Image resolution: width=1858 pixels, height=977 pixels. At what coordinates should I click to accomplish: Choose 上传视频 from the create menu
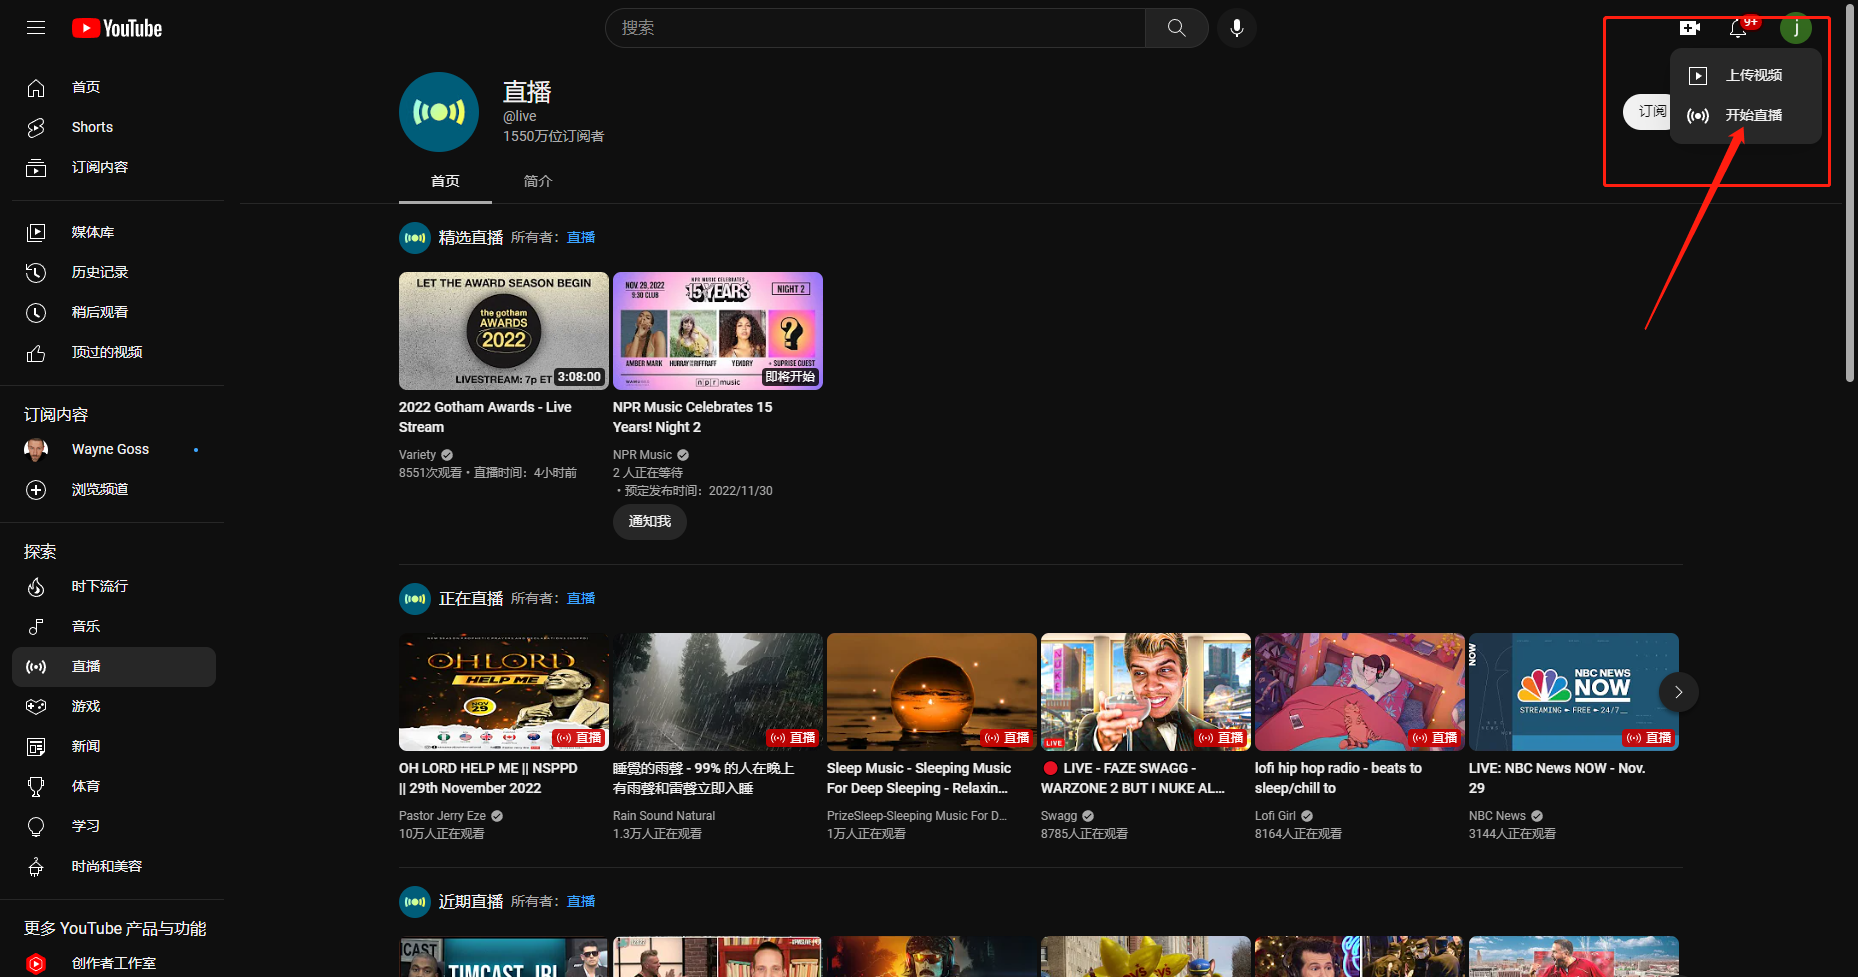pyautogui.click(x=1745, y=75)
